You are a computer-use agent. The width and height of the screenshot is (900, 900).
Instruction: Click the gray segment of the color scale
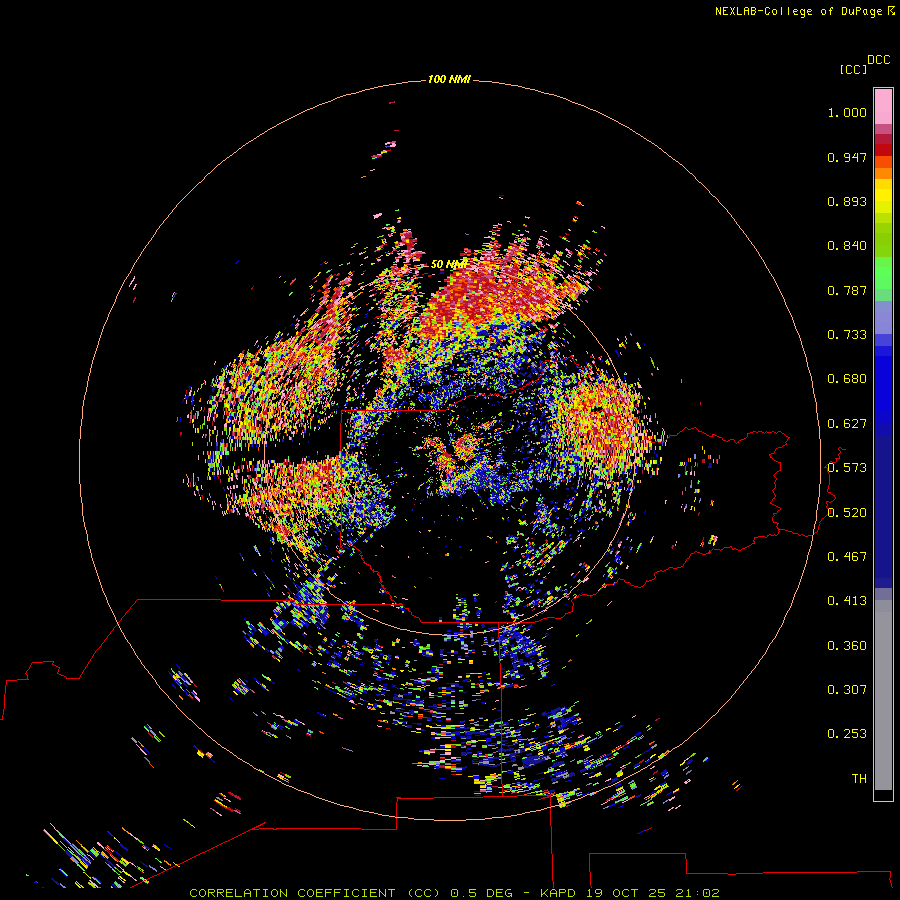883,695
